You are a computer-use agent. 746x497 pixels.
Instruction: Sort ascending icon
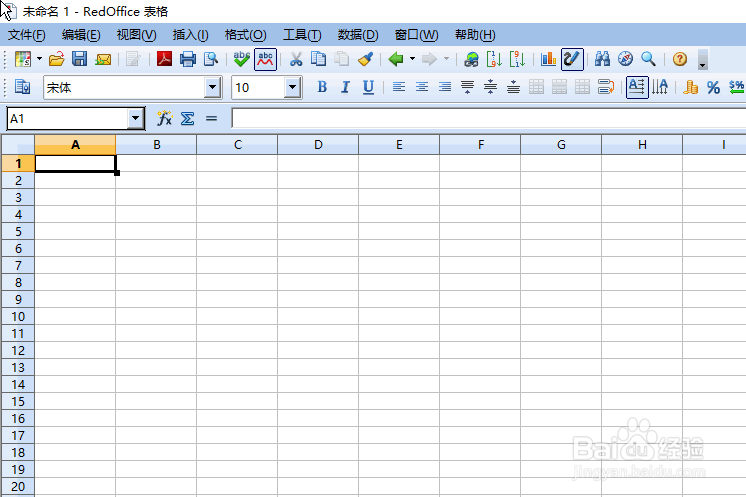click(494, 59)
